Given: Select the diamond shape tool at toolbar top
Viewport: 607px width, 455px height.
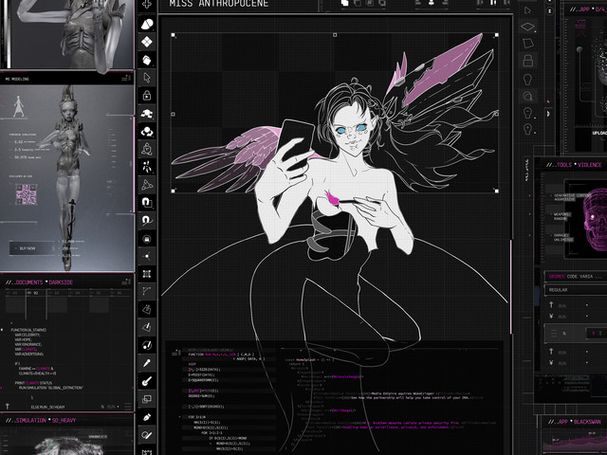Looking at the screenshot, I should (x=147, y=42).
